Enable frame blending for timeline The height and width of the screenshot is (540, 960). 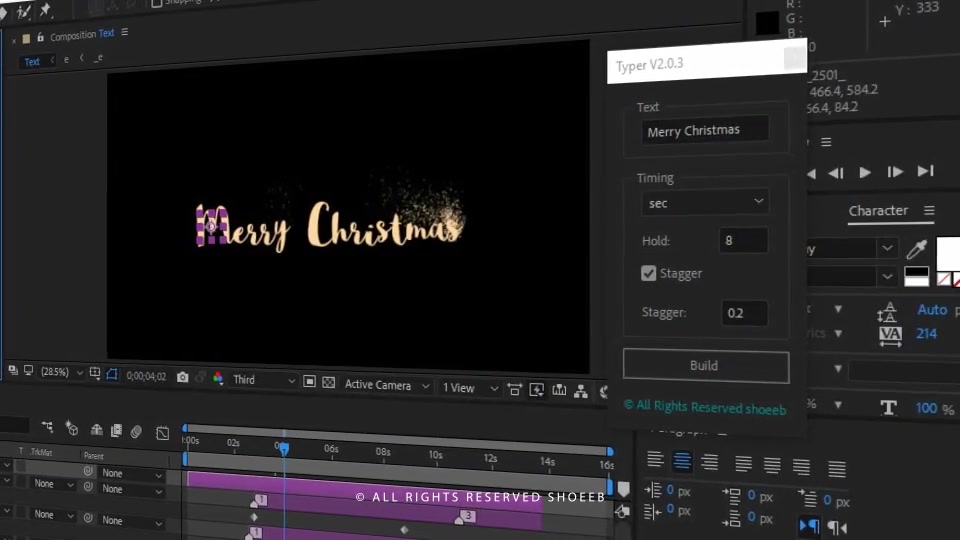(x=116, y=431)
